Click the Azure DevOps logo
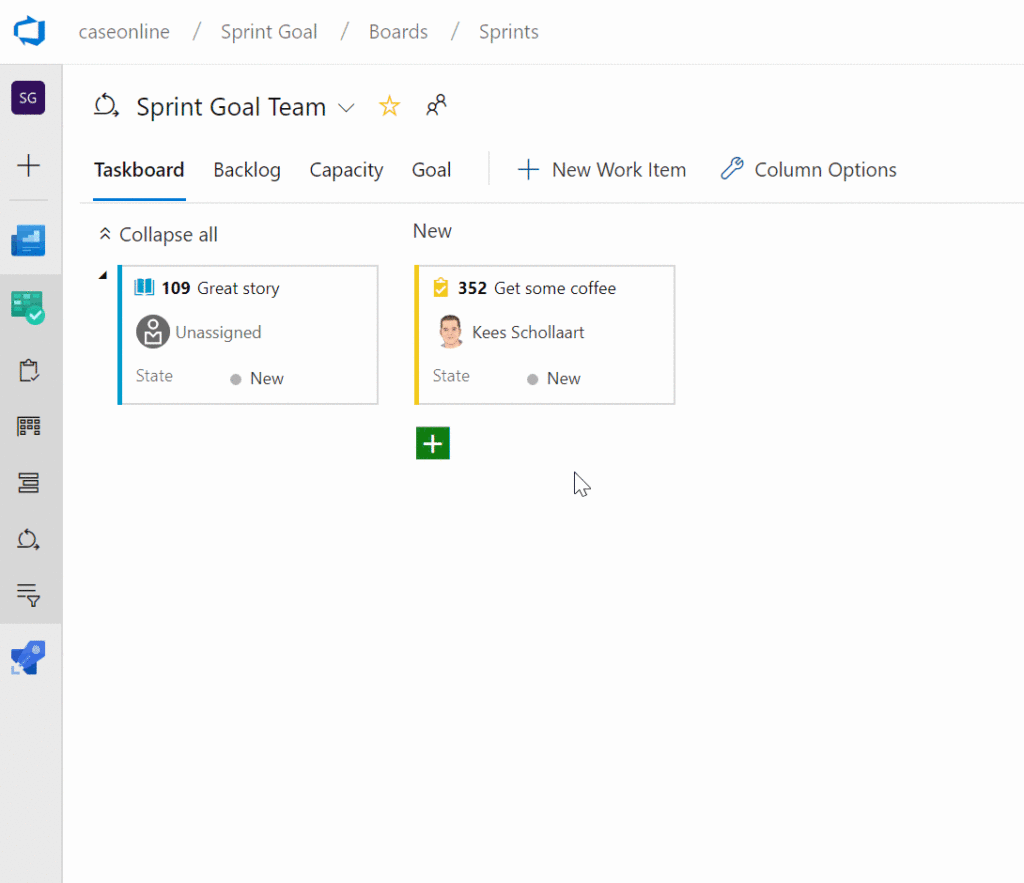1024x883 pixels. (29, 31)
